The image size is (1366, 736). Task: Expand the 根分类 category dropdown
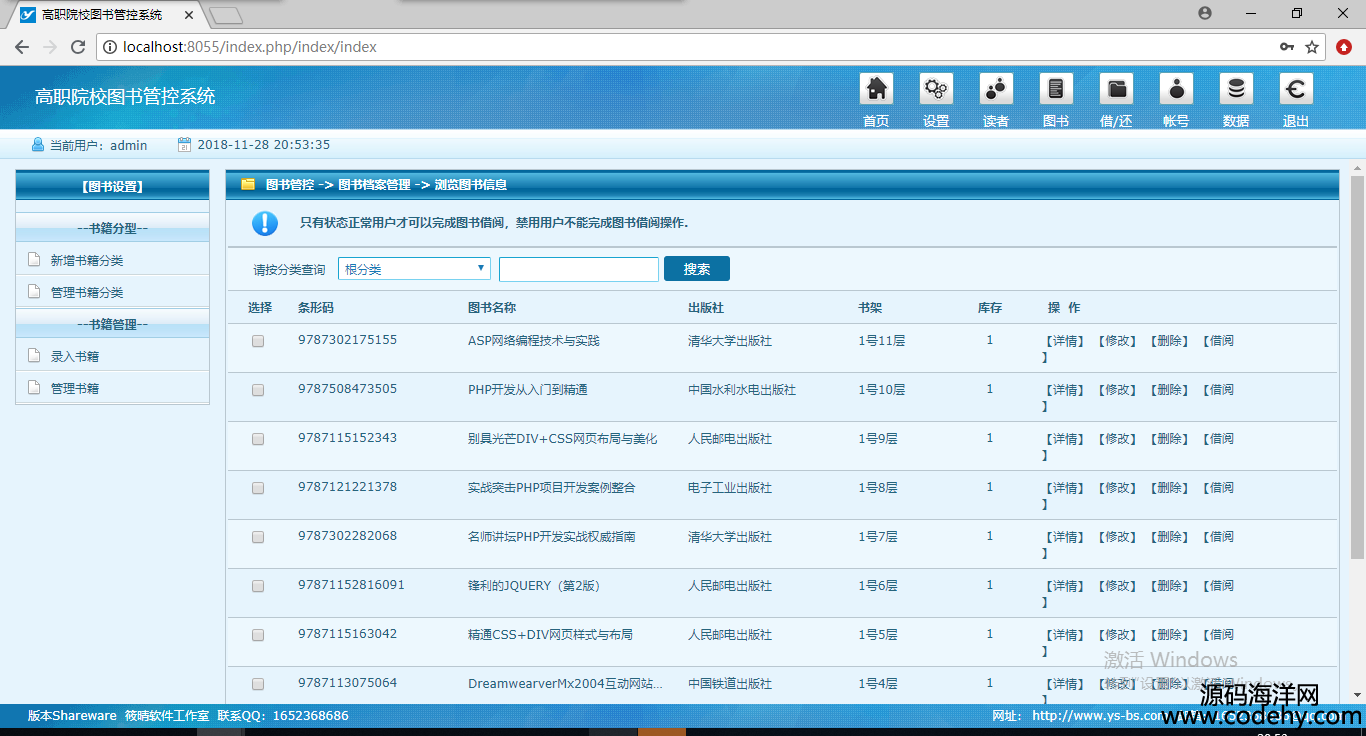[x=414, y=269]
